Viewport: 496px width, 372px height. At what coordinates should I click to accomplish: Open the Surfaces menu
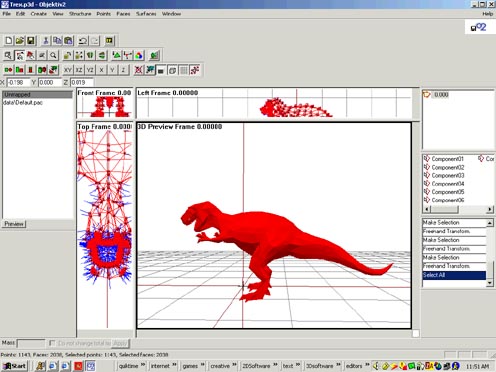point(146,14)
